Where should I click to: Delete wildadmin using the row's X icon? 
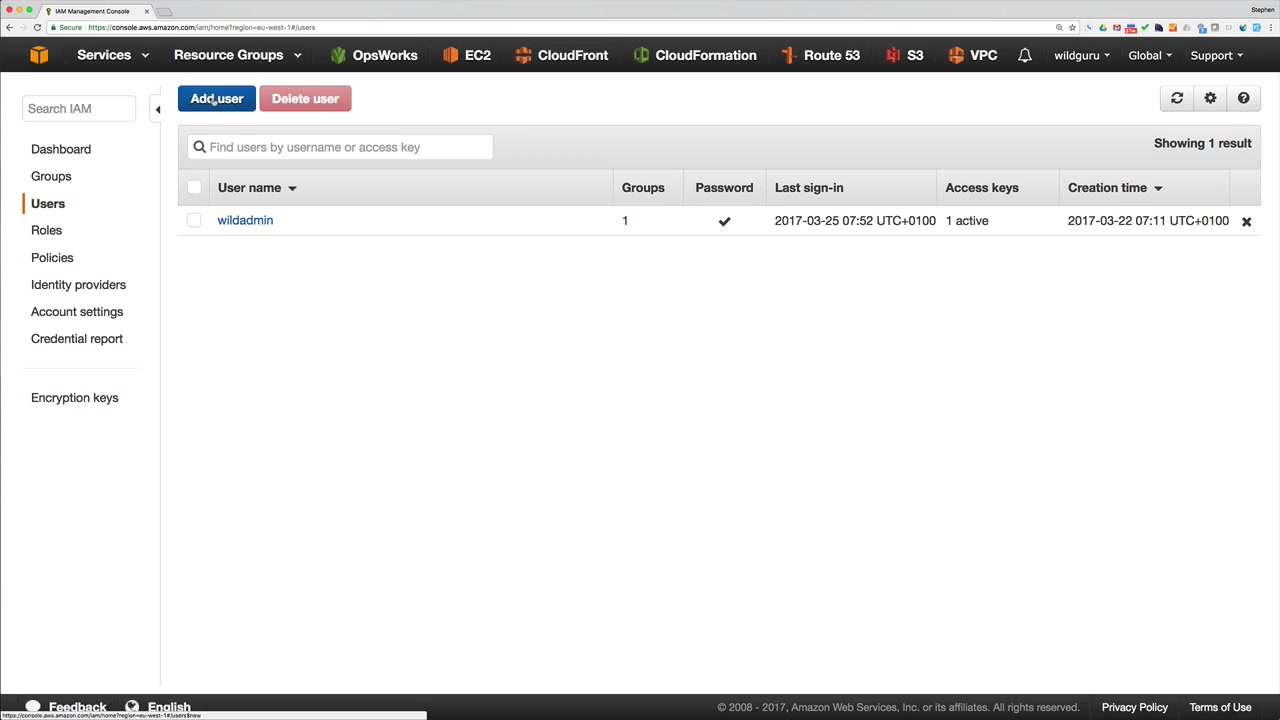1246,221
